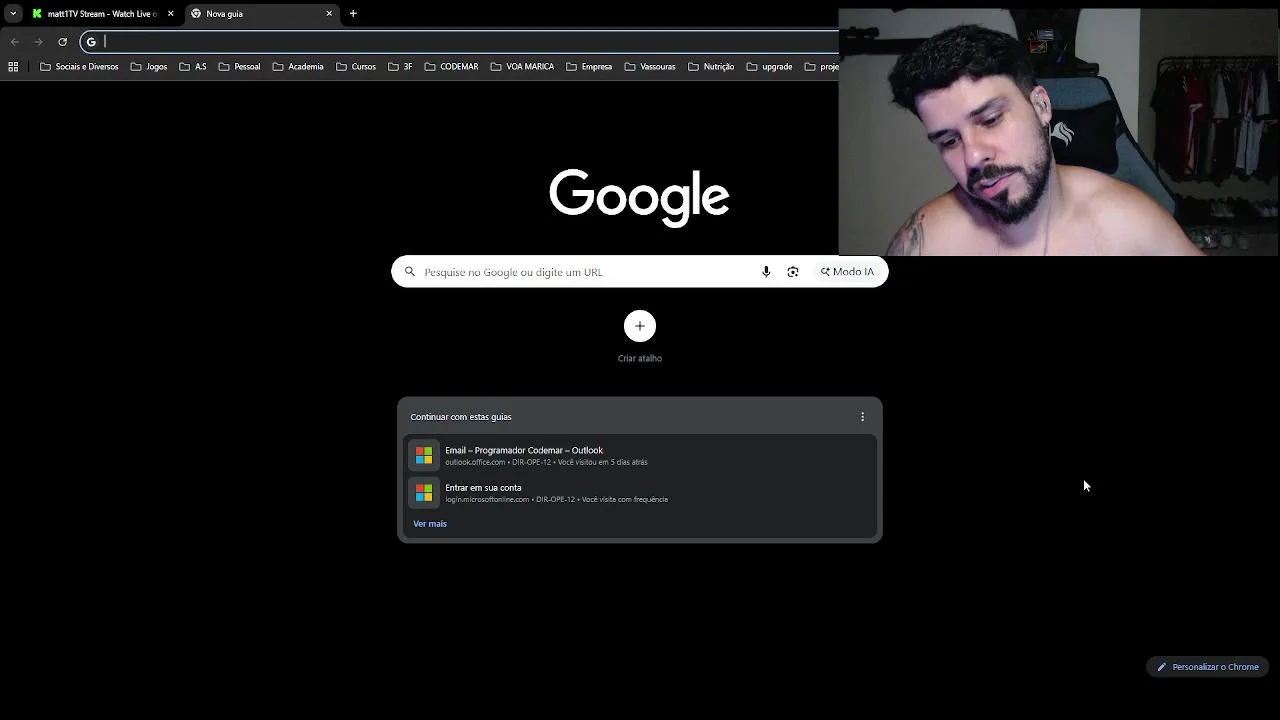Open the Jogos bookmark folder

tap(149, 67)
